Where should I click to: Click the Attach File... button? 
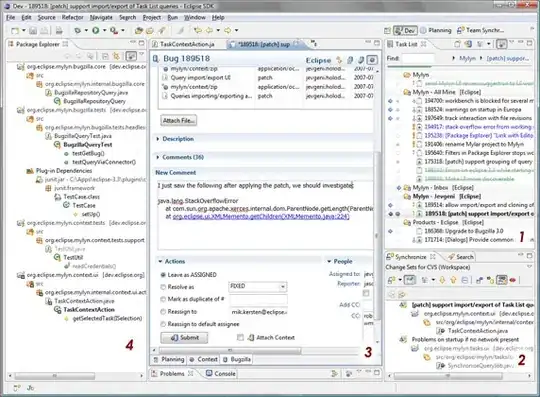178,121
